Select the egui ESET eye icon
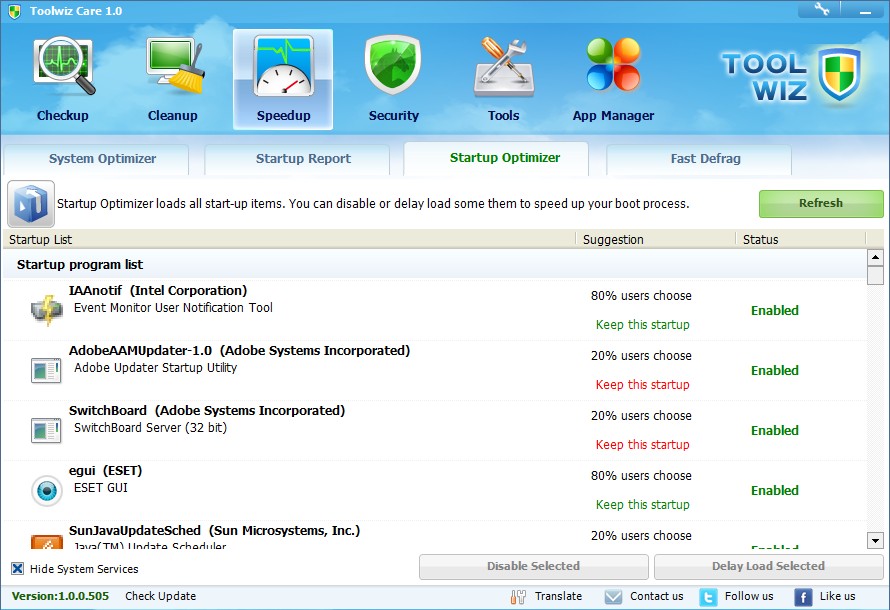 [x=47, y=490]
